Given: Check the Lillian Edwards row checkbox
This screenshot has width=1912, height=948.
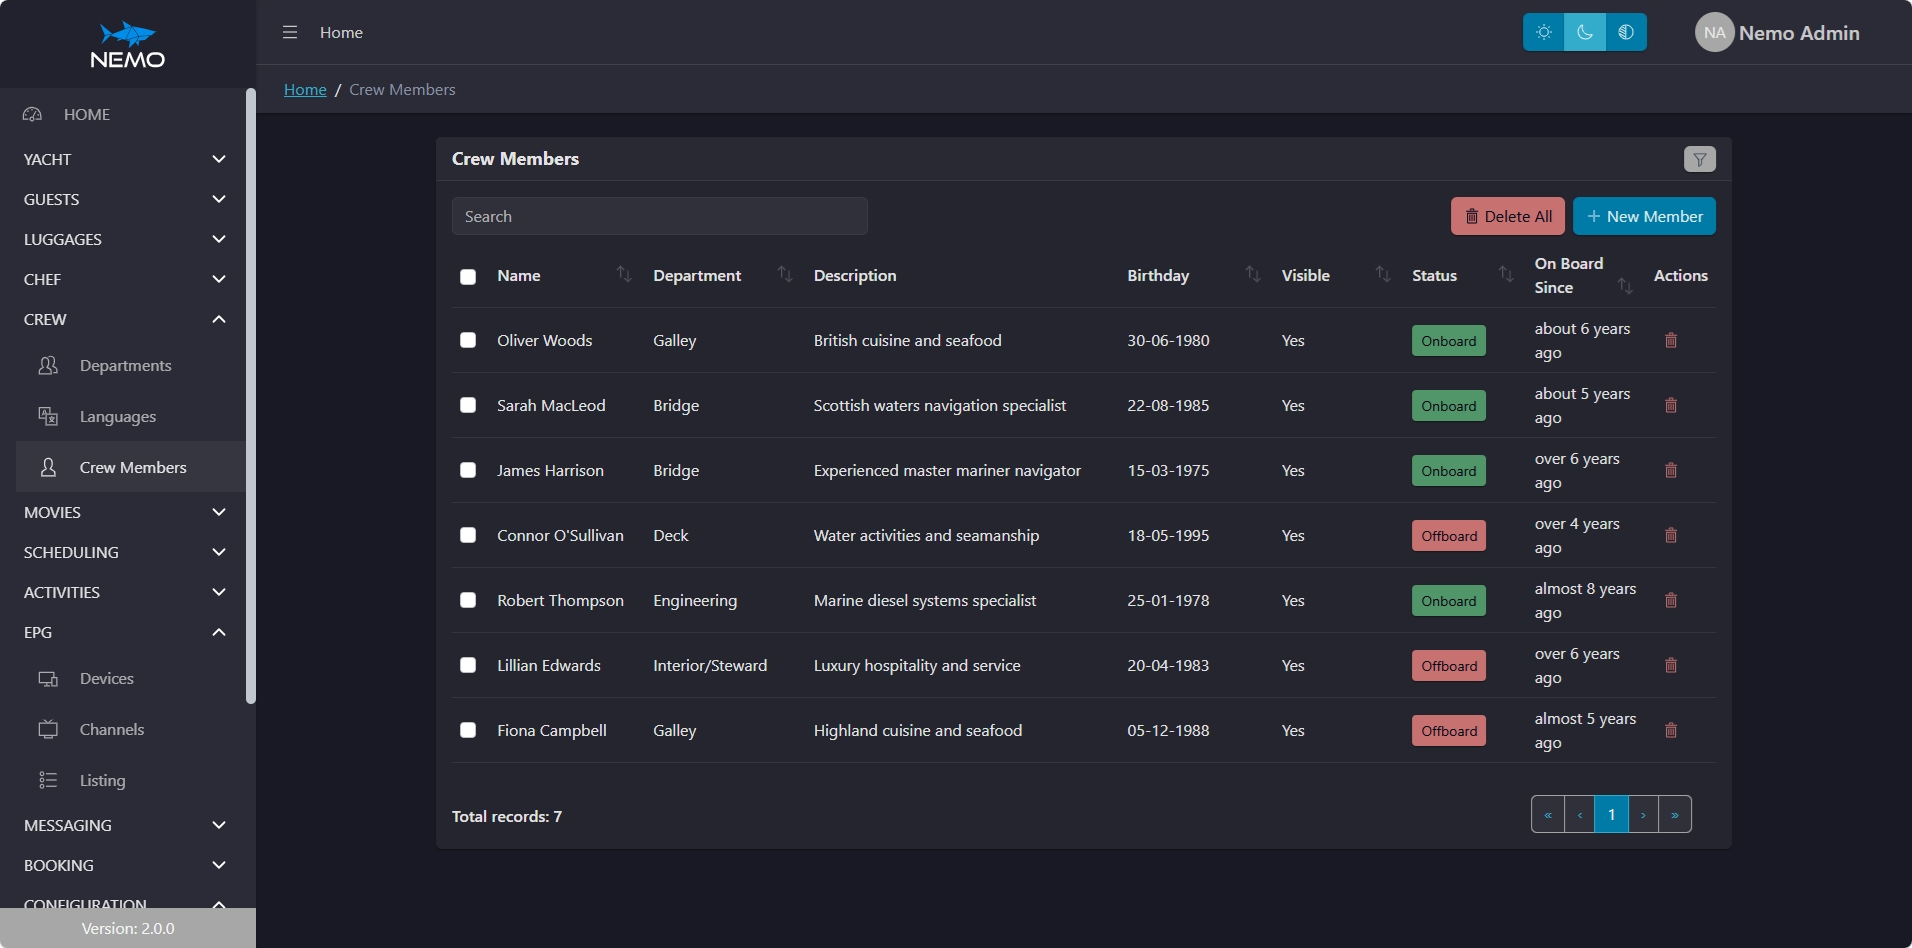Looking at the screenshot, I should tap(468, 665).
